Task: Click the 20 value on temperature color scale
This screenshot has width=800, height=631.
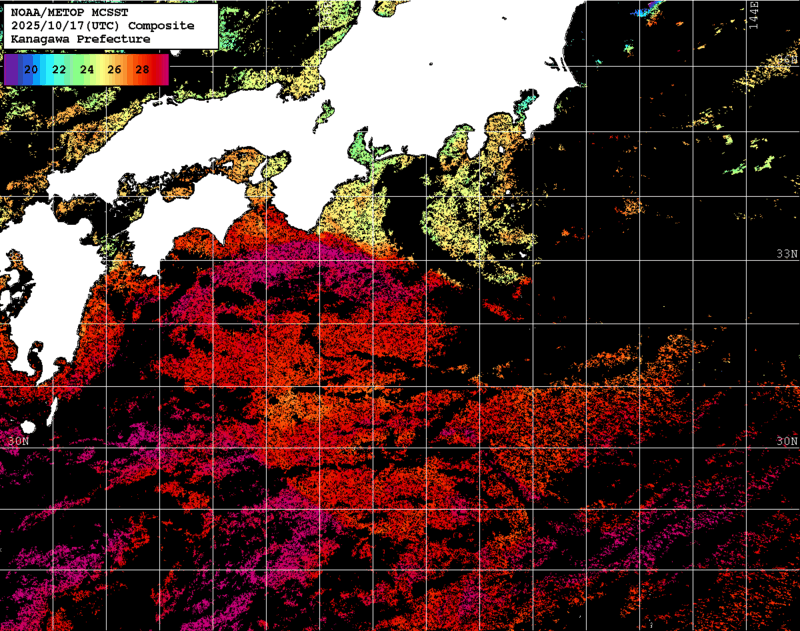Action: pos(31,70)
